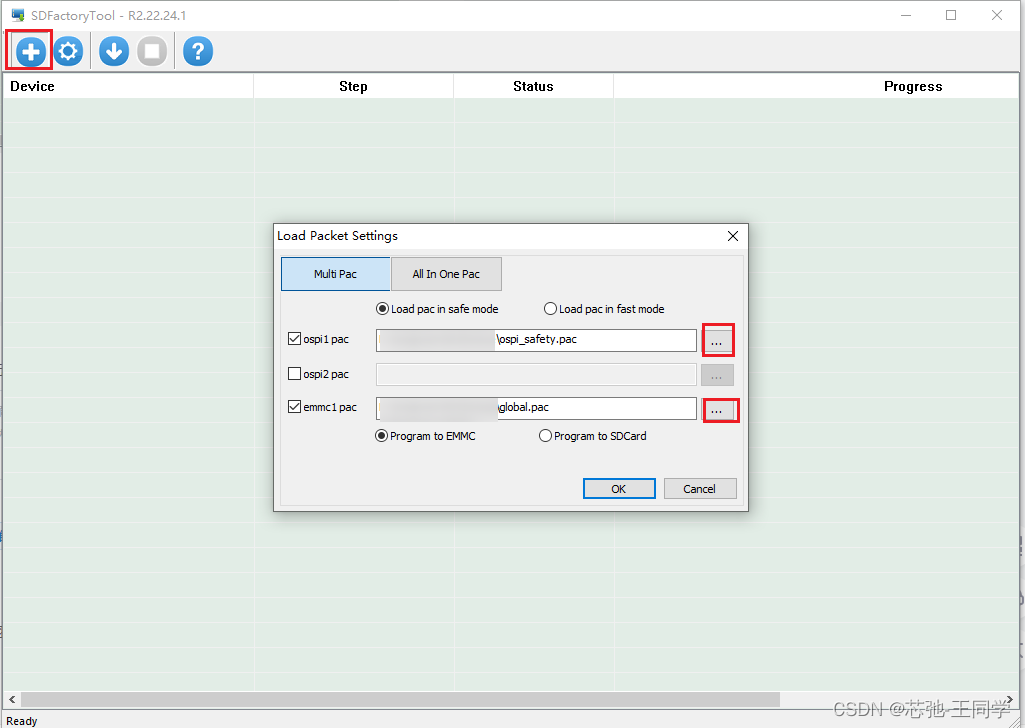Click the browse icon next to ospi1 pac

pos(717,340)
